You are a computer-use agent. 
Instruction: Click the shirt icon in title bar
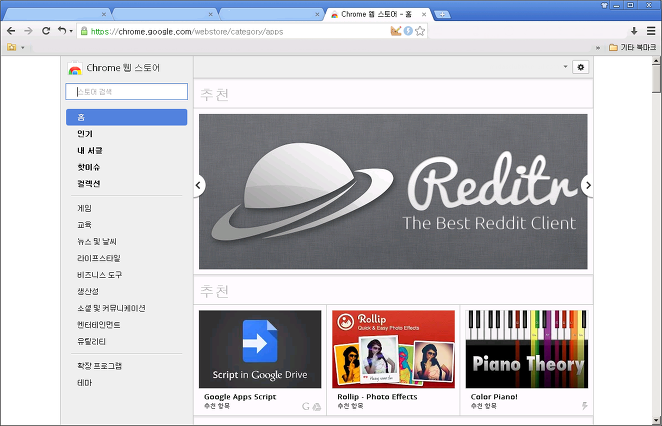tap(605, 5)
